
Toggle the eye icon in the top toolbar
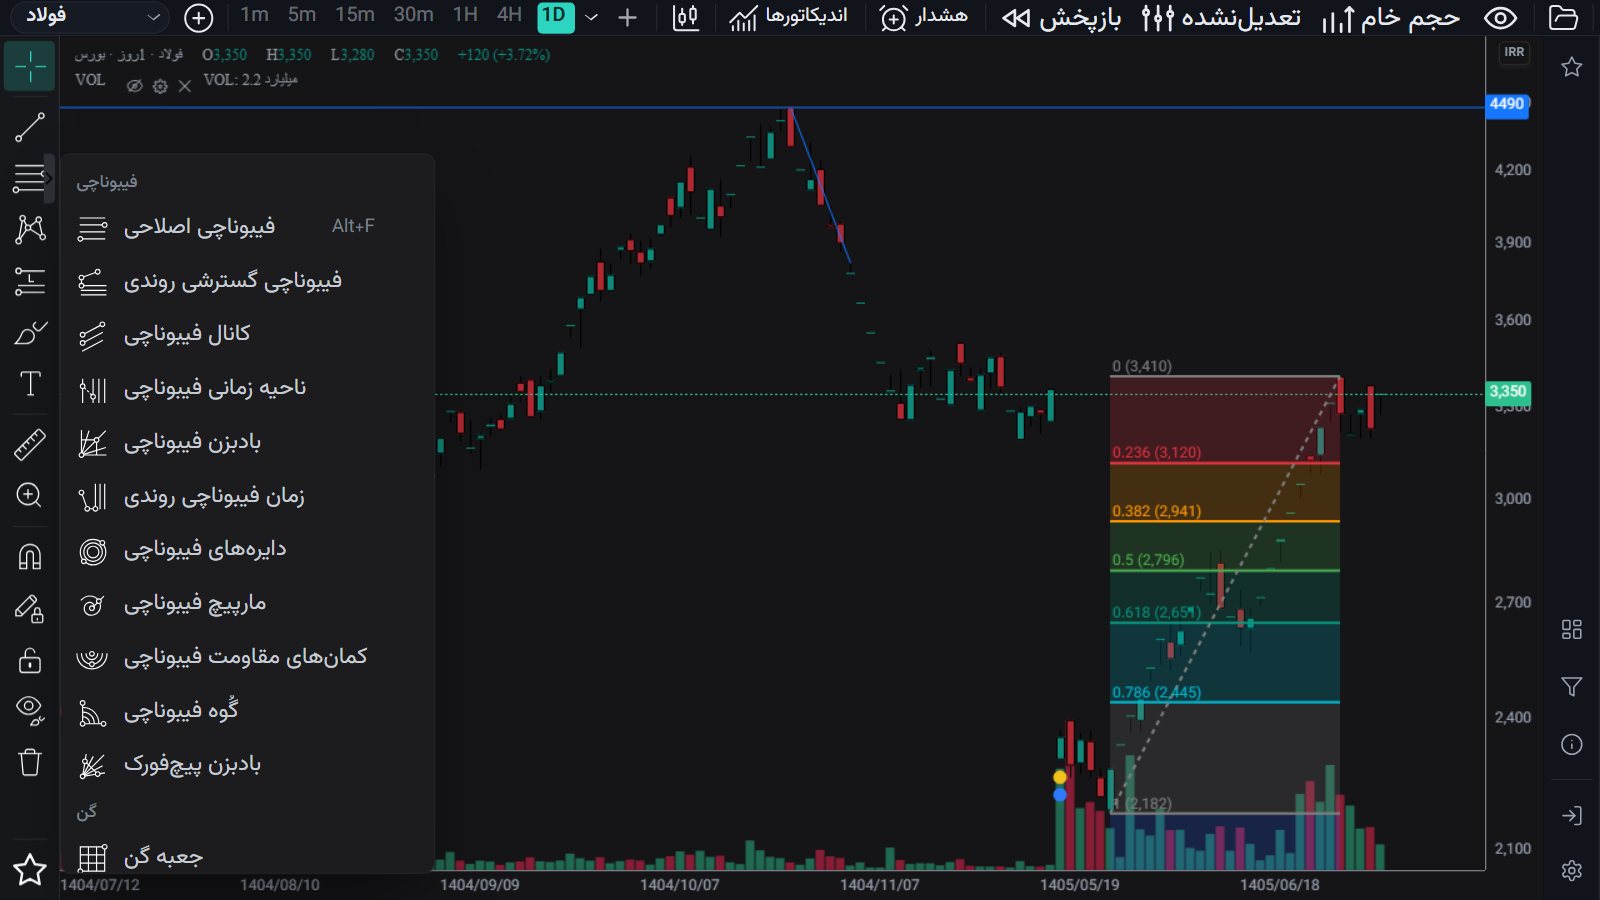click(x=1501, y=17)
